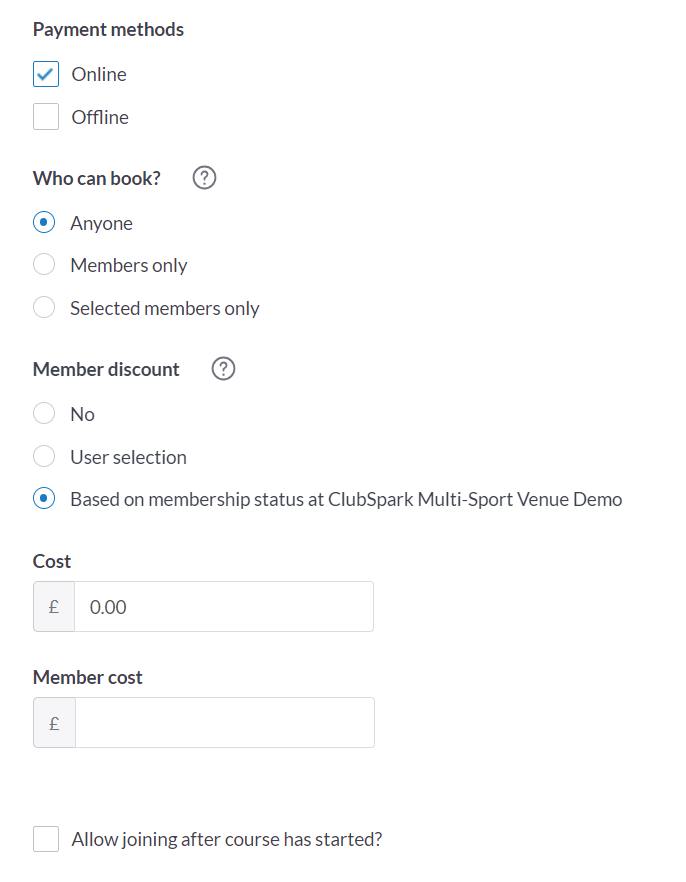686x882 pixels.
Task: Open the help icon beside Member discount
Action: coord(223,369)
